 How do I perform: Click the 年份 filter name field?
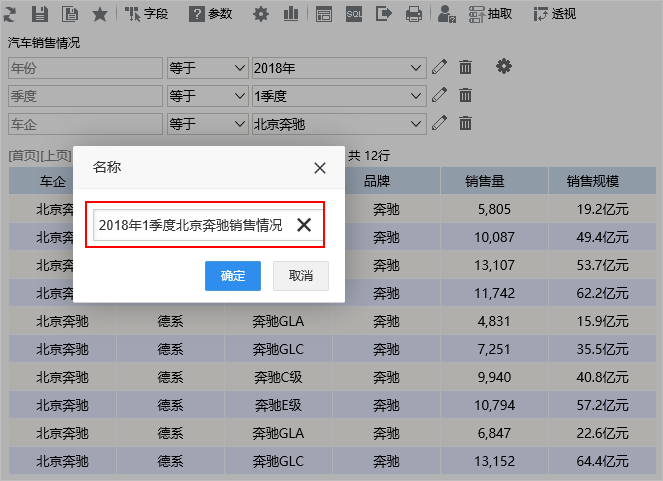(85, 68)
